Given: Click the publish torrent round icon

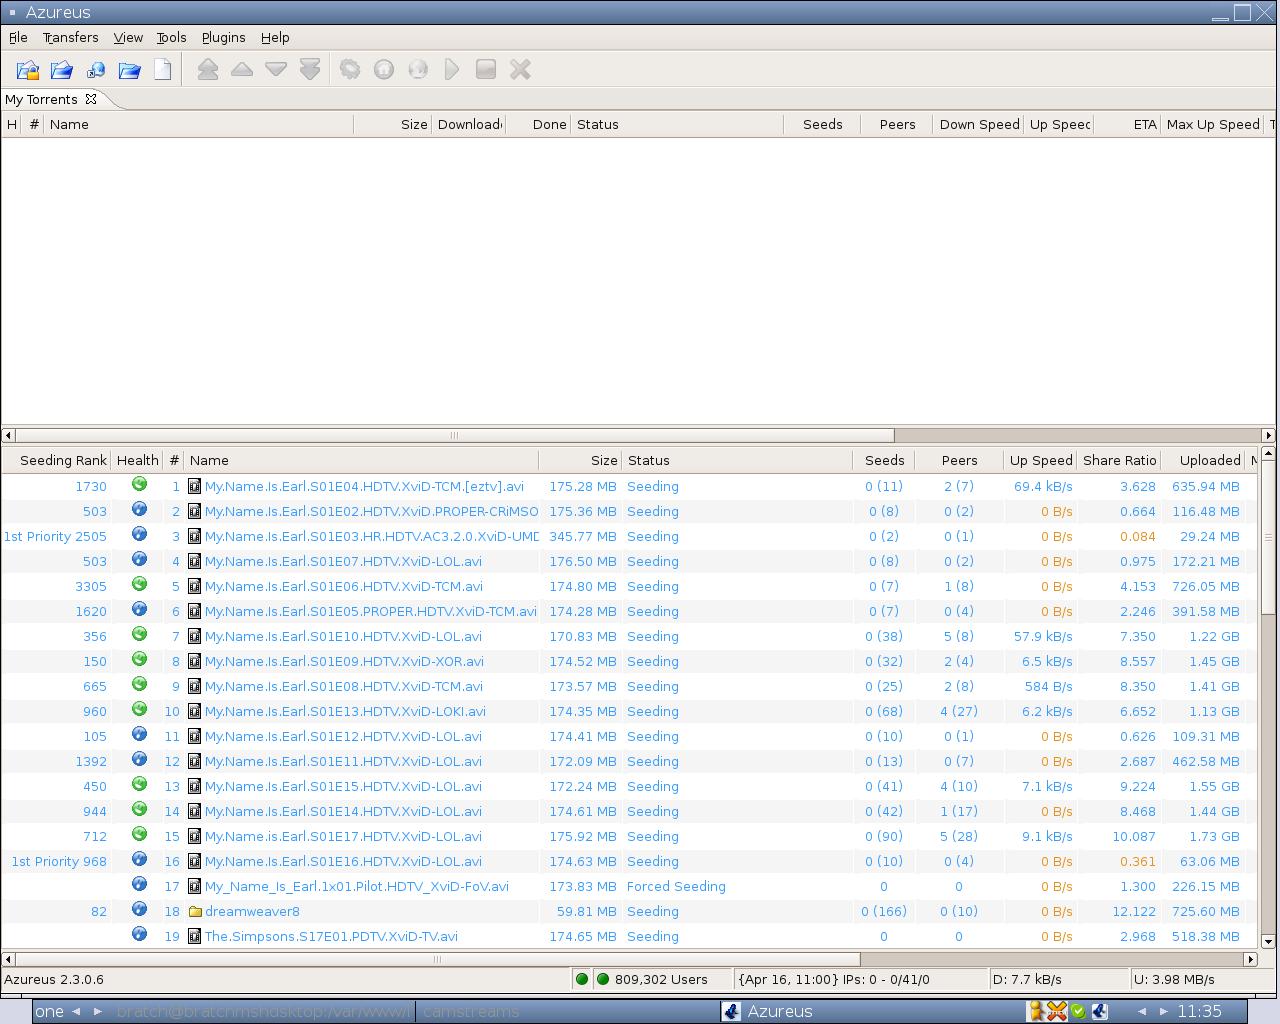Looking at the screenshot, I should pos(418,70).
